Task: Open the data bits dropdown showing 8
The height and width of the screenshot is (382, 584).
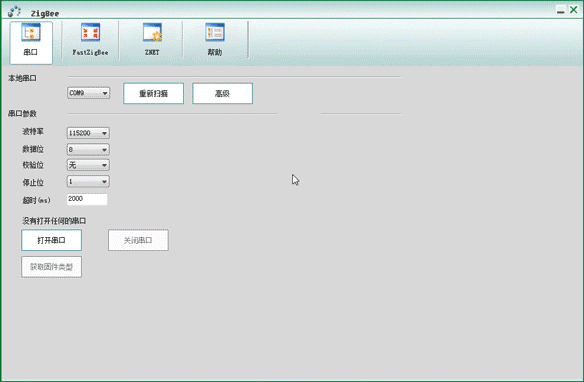Action: pos(88,149)
